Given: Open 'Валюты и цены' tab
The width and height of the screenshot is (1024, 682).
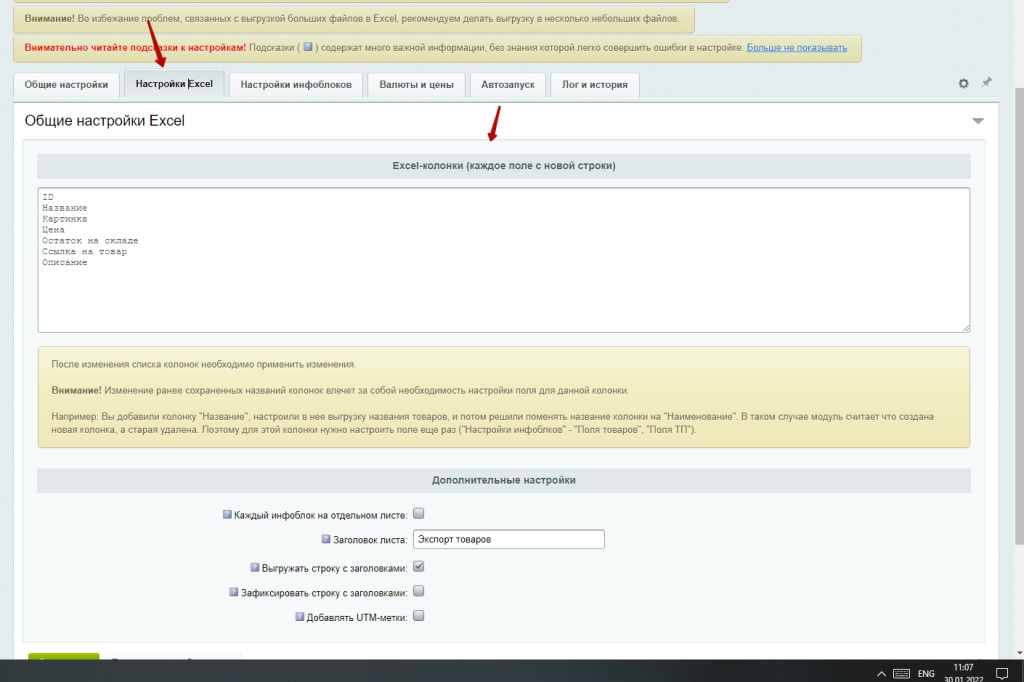Looking at the screenshot, I should click(417, 84).
